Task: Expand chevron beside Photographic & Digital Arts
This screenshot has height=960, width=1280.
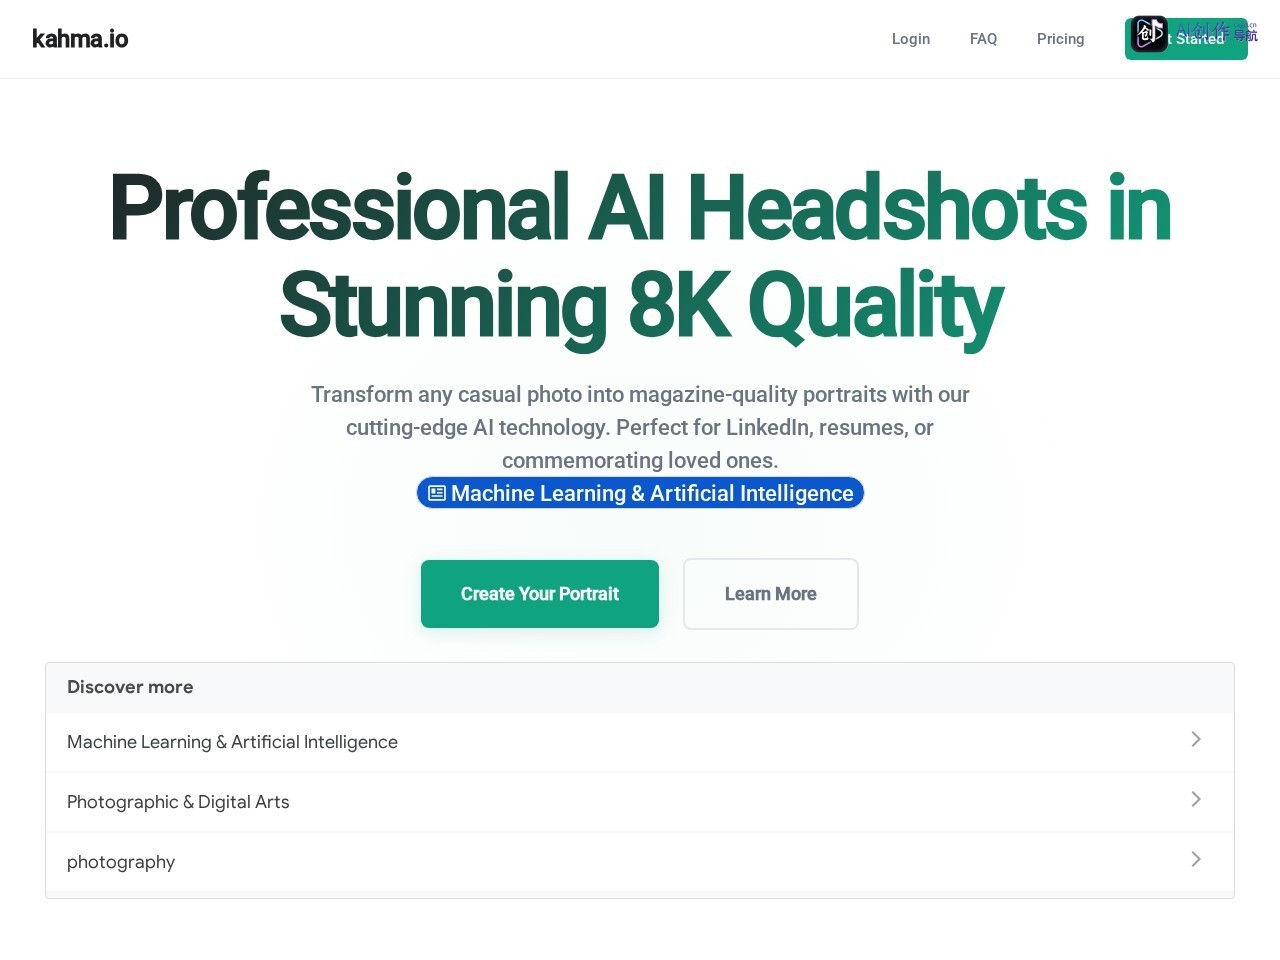Action: tap(1196, 799)
